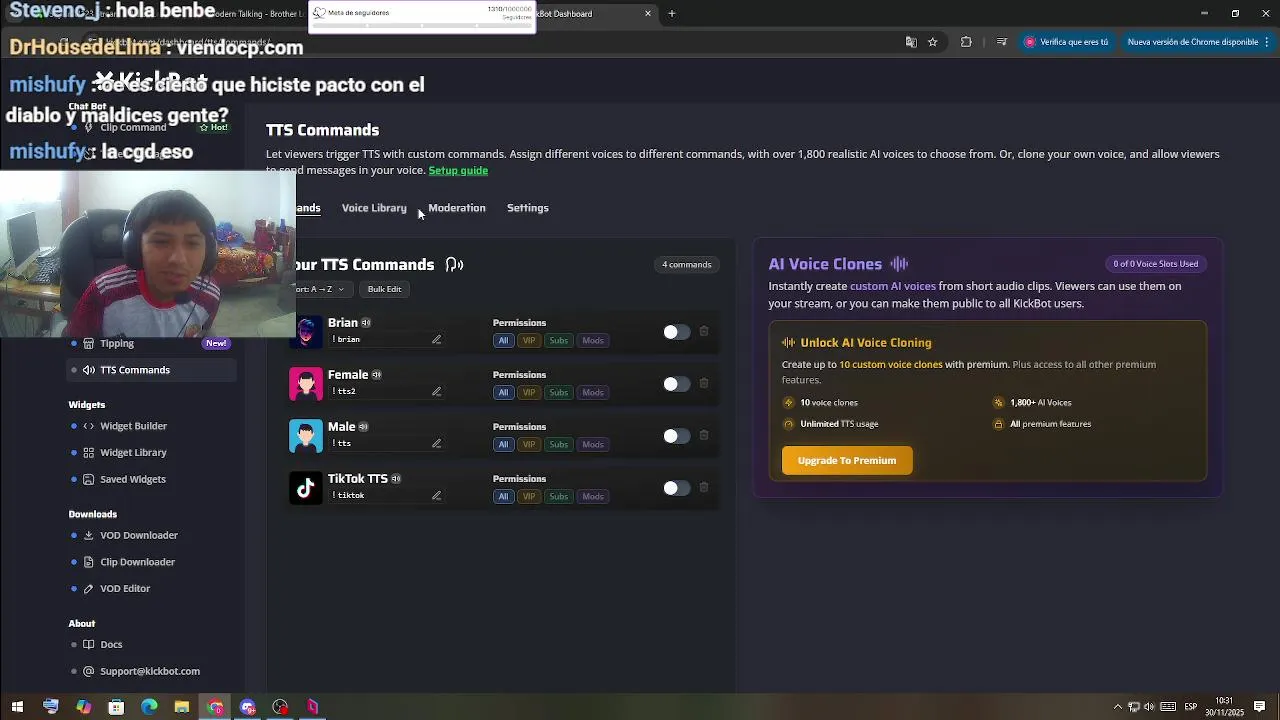The height and width of the screenshot is (720, 1280).
Task: Select VIP permission for Brian
Action: point(529,341)
